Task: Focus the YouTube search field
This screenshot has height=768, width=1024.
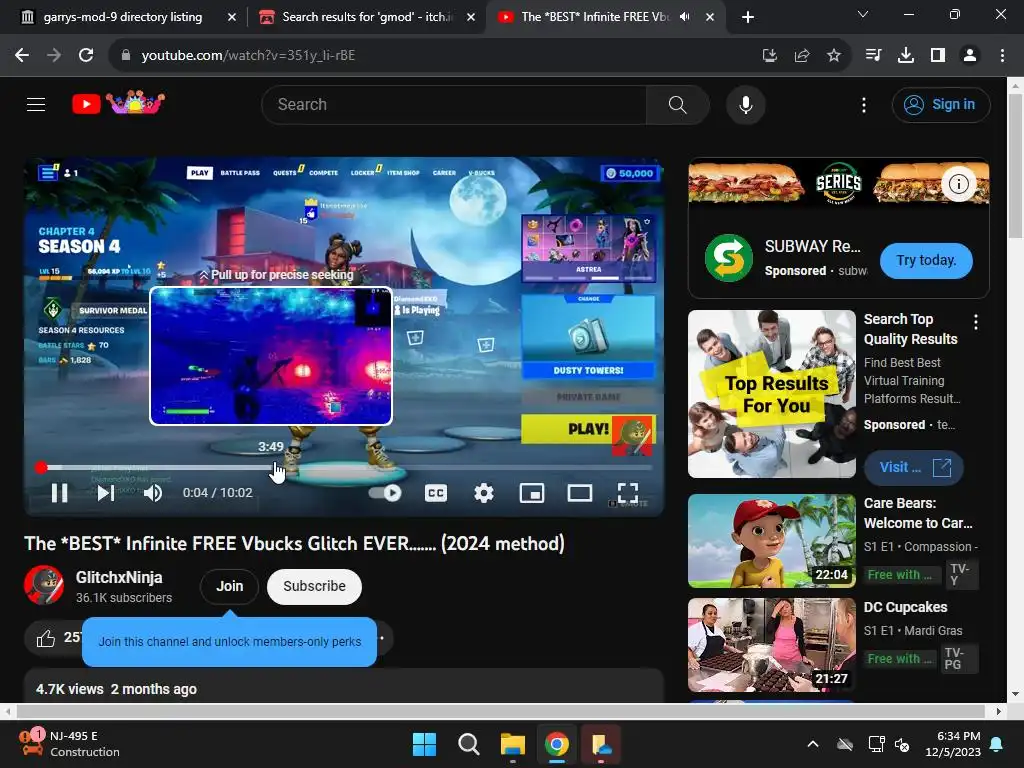Action: coord(454,104)
